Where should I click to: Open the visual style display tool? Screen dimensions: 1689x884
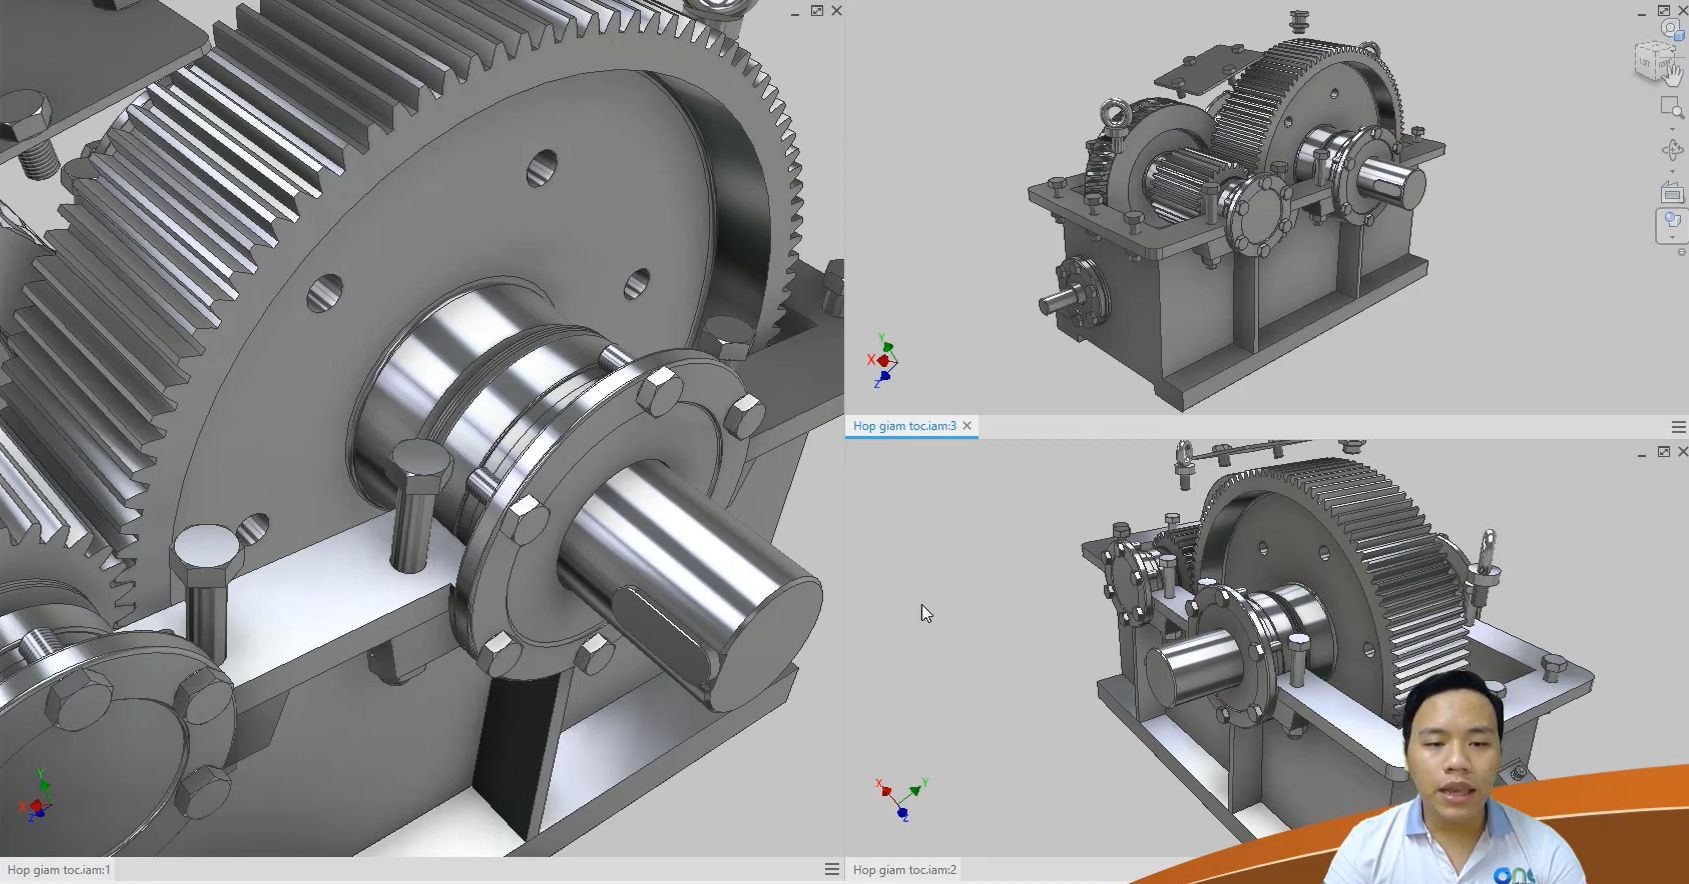1672,221
